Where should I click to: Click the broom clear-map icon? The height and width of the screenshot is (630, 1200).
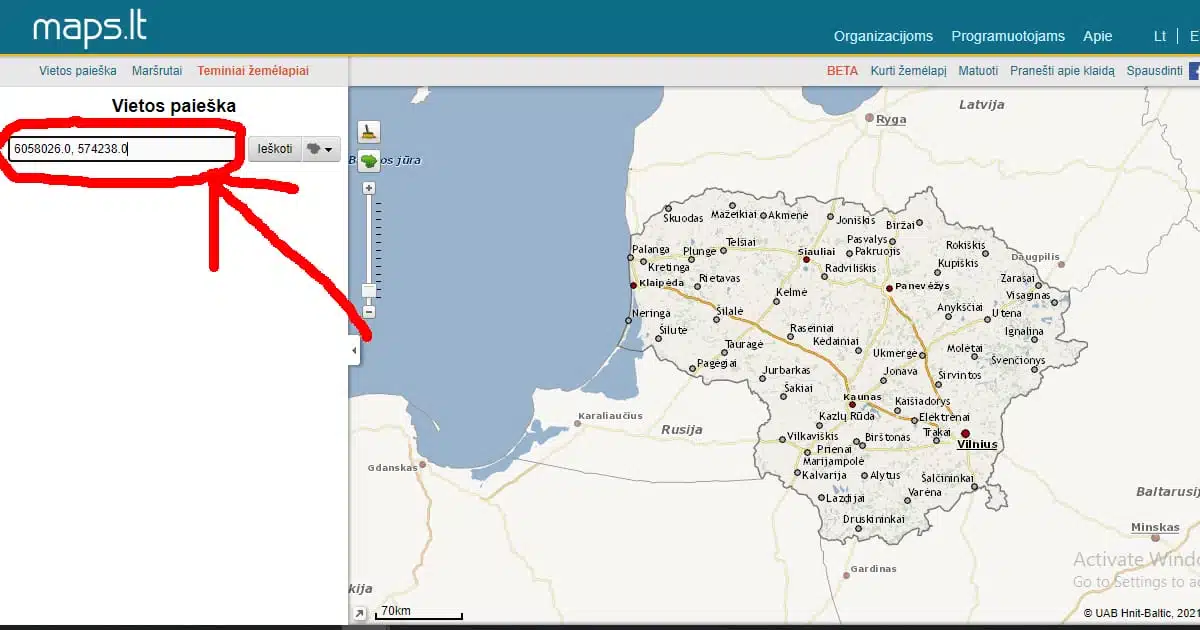[x=369, y=132]
